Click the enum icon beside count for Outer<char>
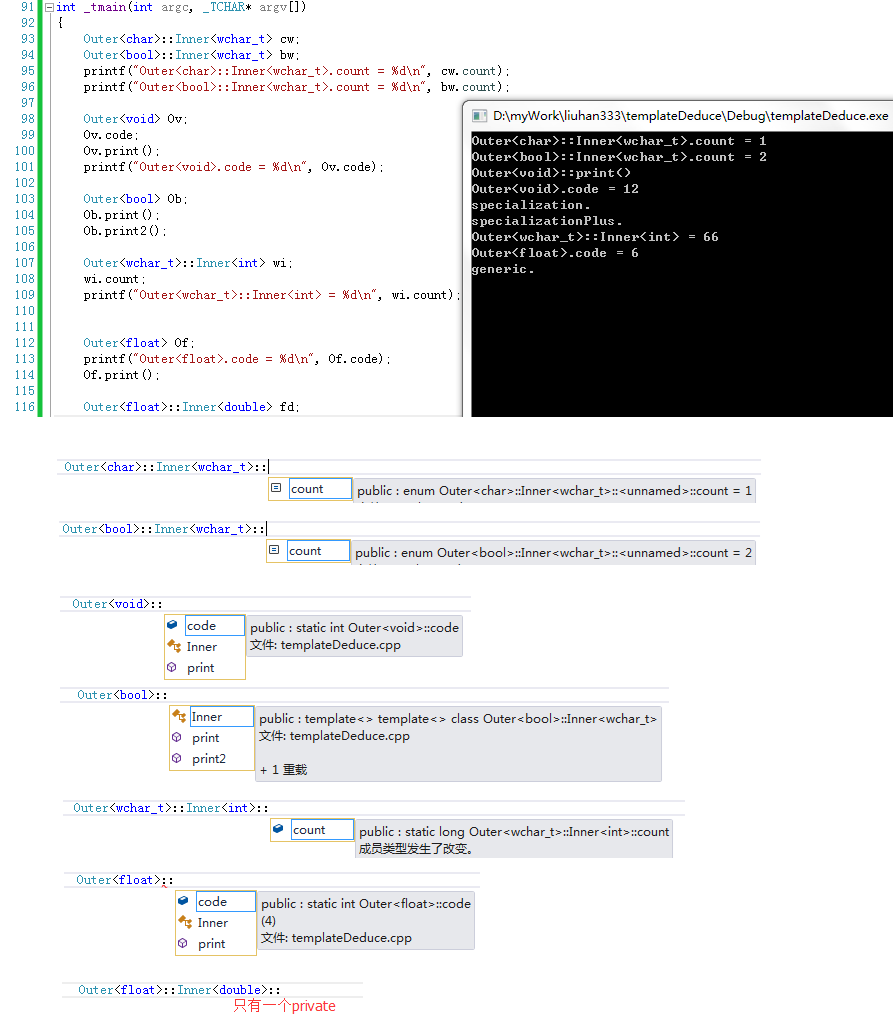The height and width of the screenshot is (1028, 893). [276, 488]
